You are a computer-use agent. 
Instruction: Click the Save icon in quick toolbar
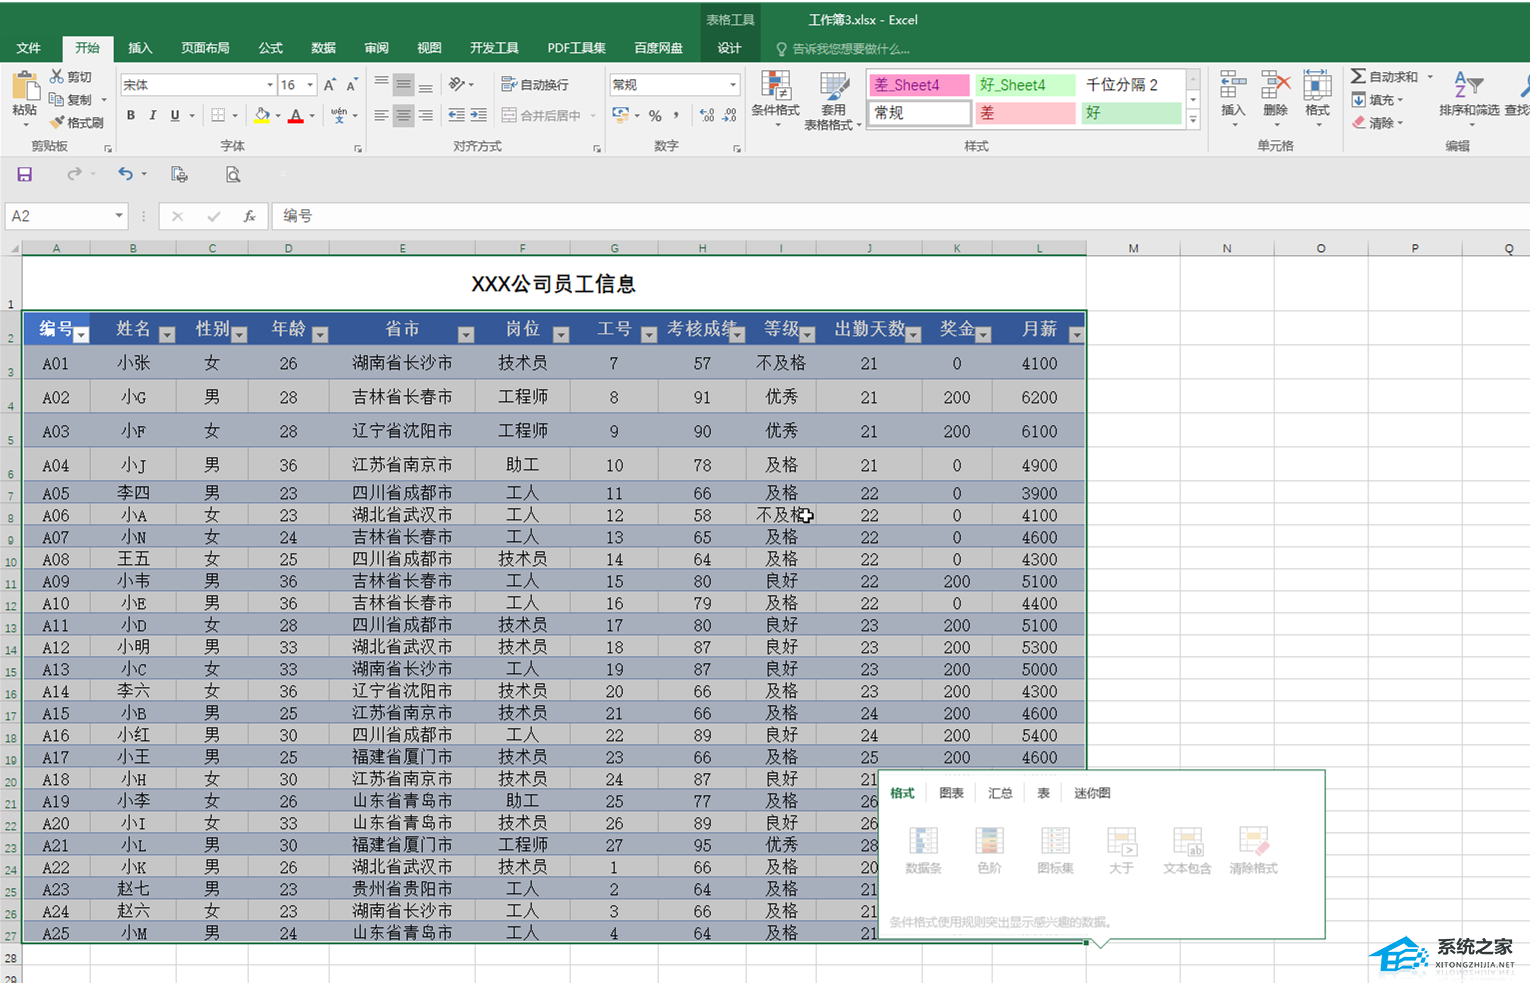click(x=25, y=175)
